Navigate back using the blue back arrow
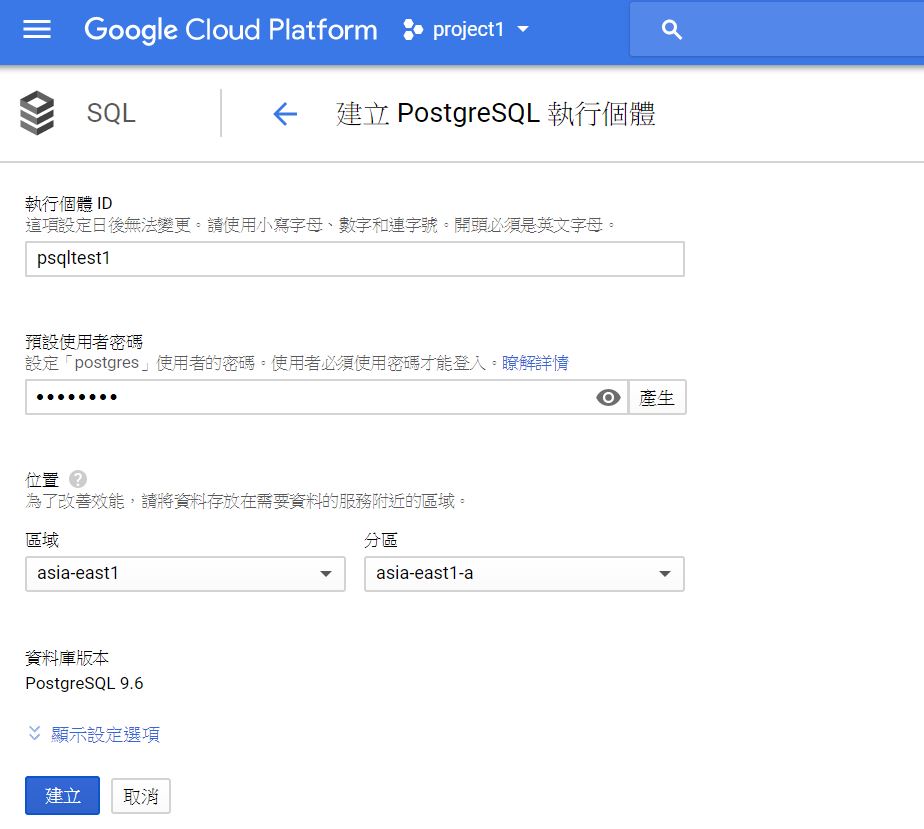924x829 pixels. [x=286, y=113]
